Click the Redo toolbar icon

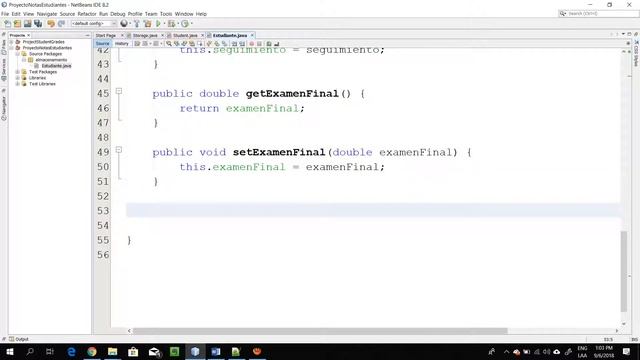[x=61, y=24]
